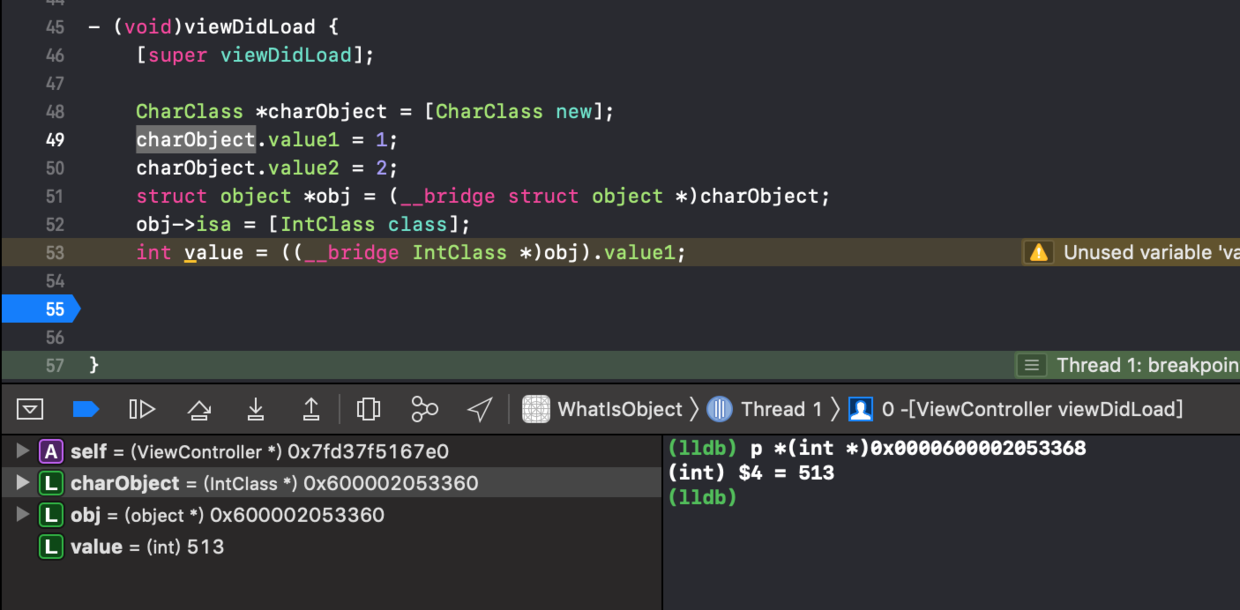
Task: Expand the obj variable
Action: coord(22,515)
